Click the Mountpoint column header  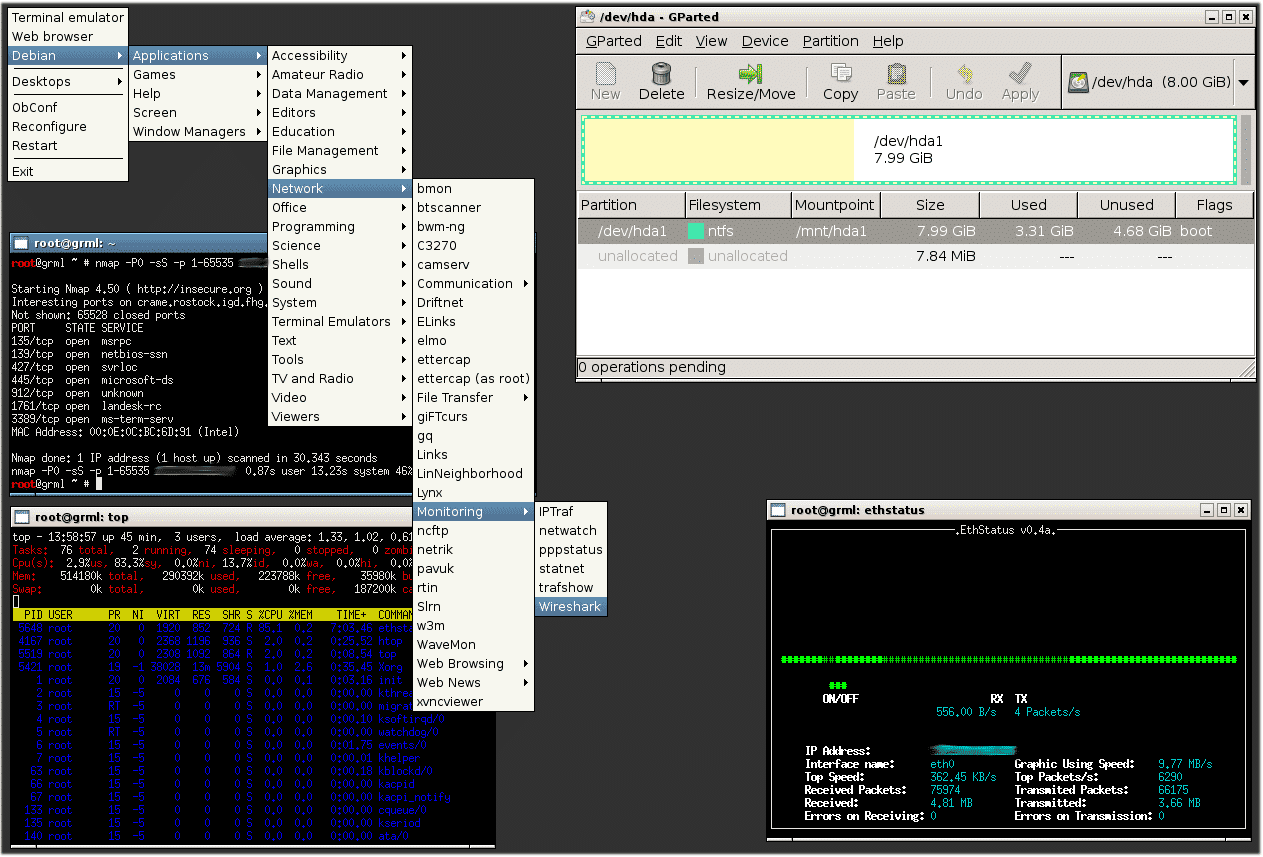point(836,205)
